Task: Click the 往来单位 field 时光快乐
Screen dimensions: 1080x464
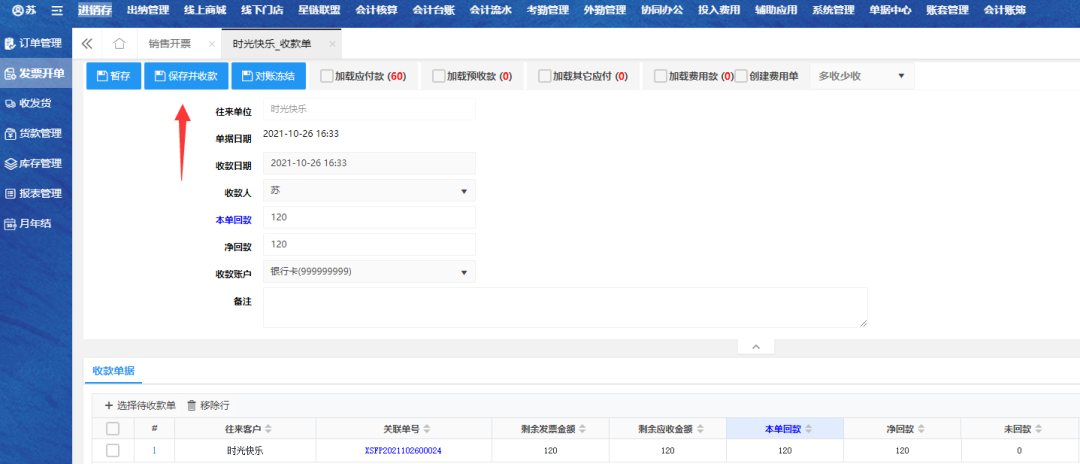Action: 369,109
